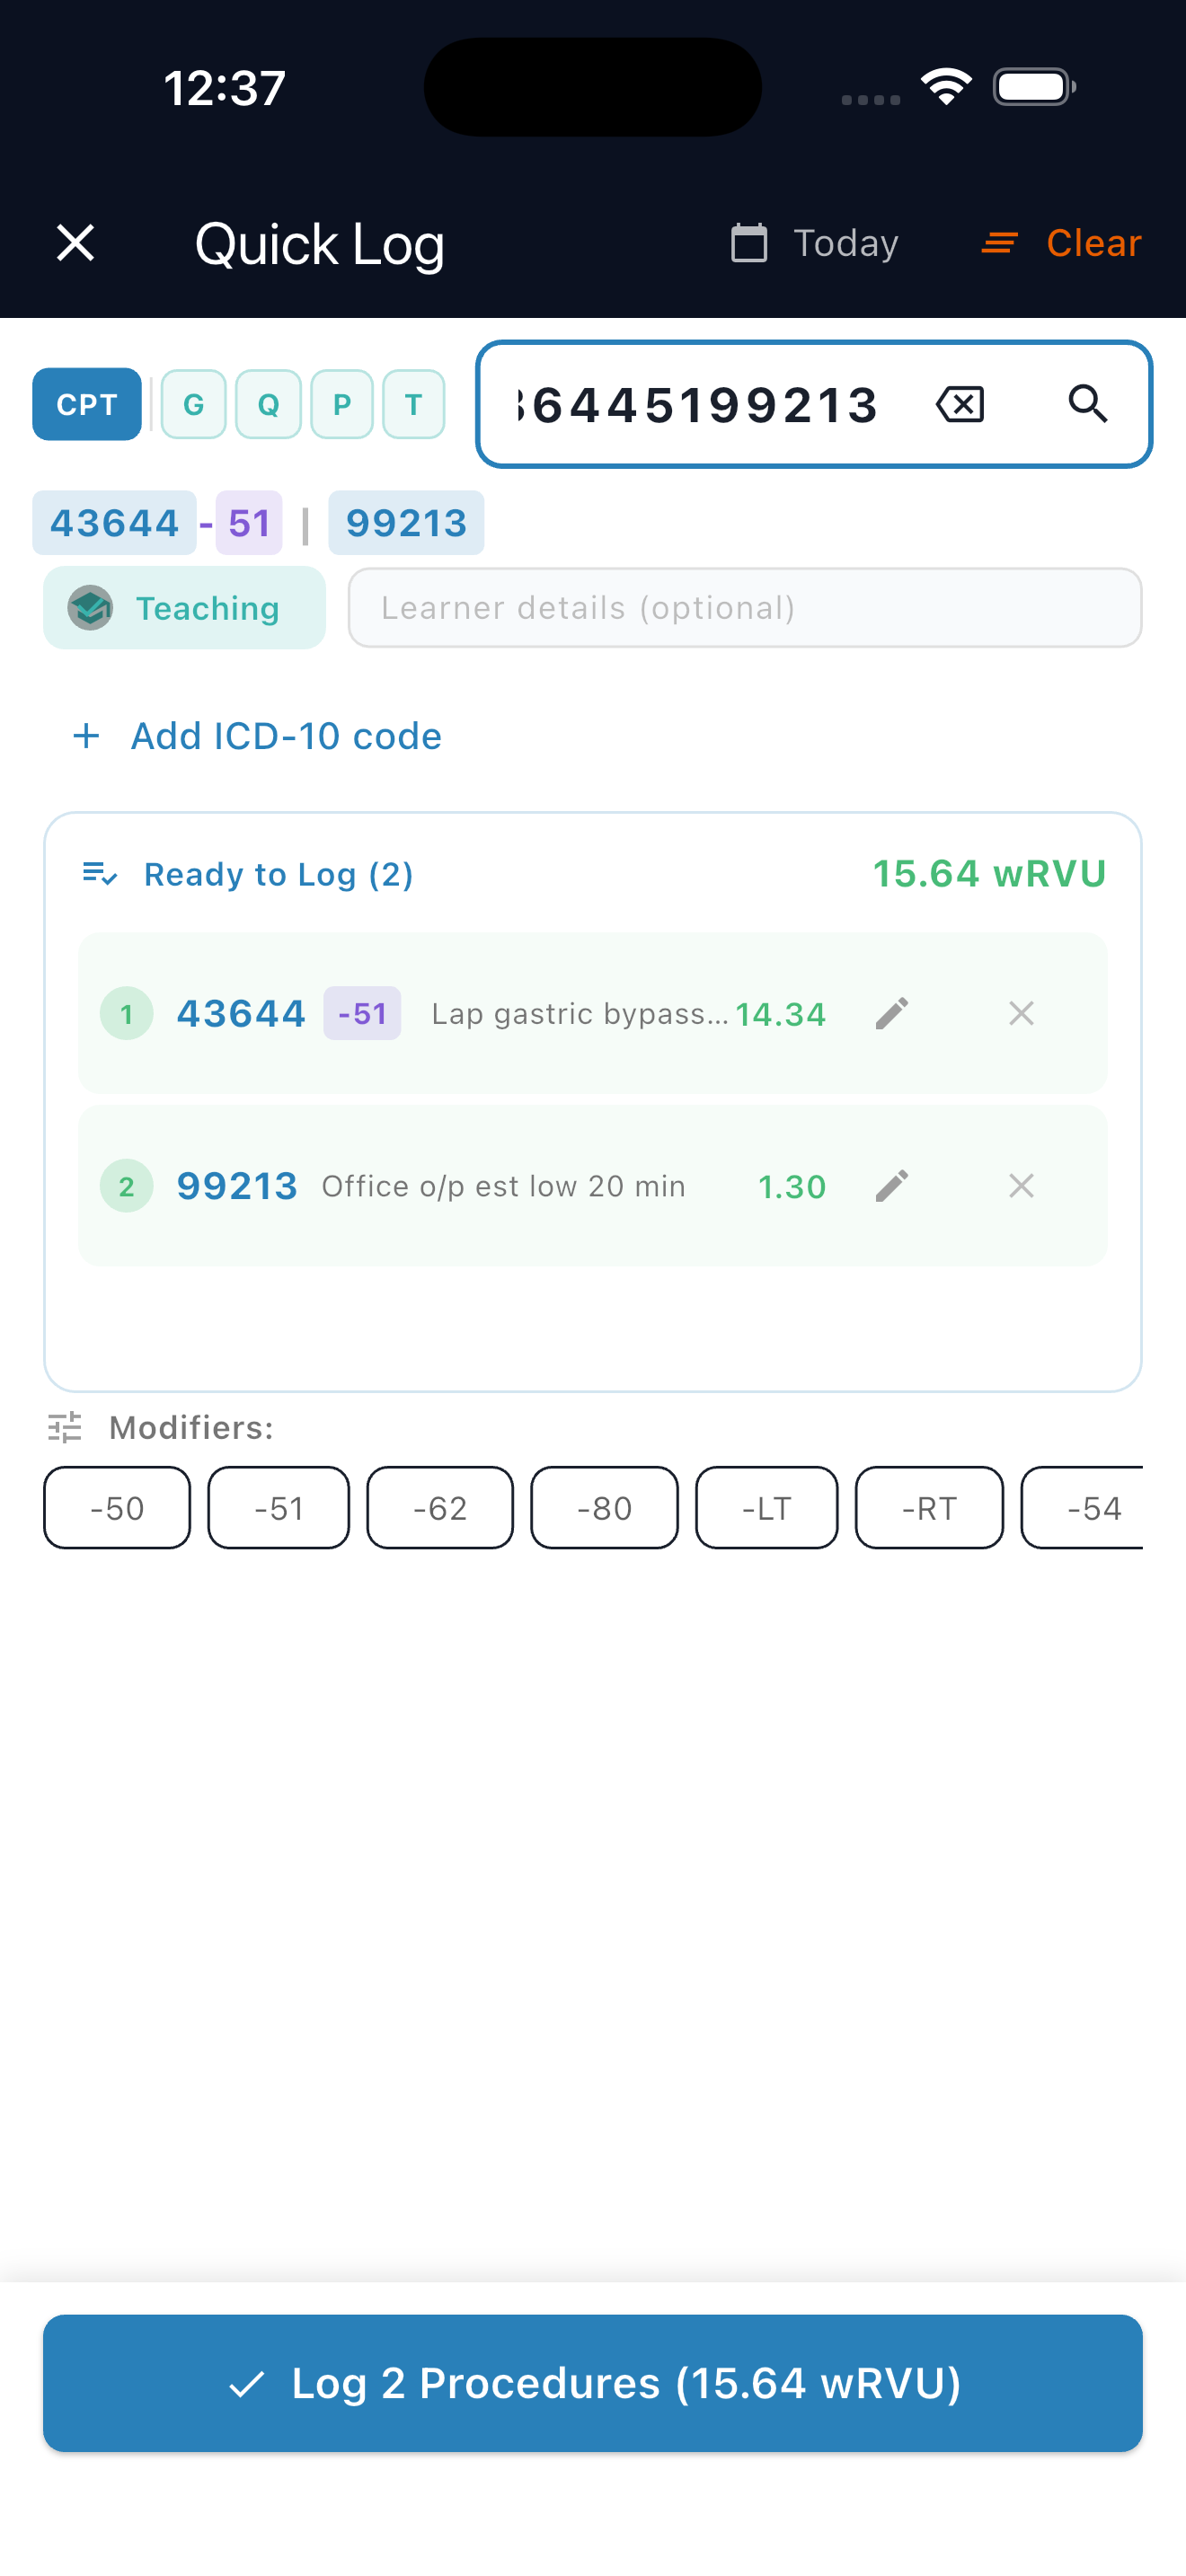The height and width of the screenshot is (2576, 1186).
Task: Toggle the -50 modifier
Action: pos(117,1508)
